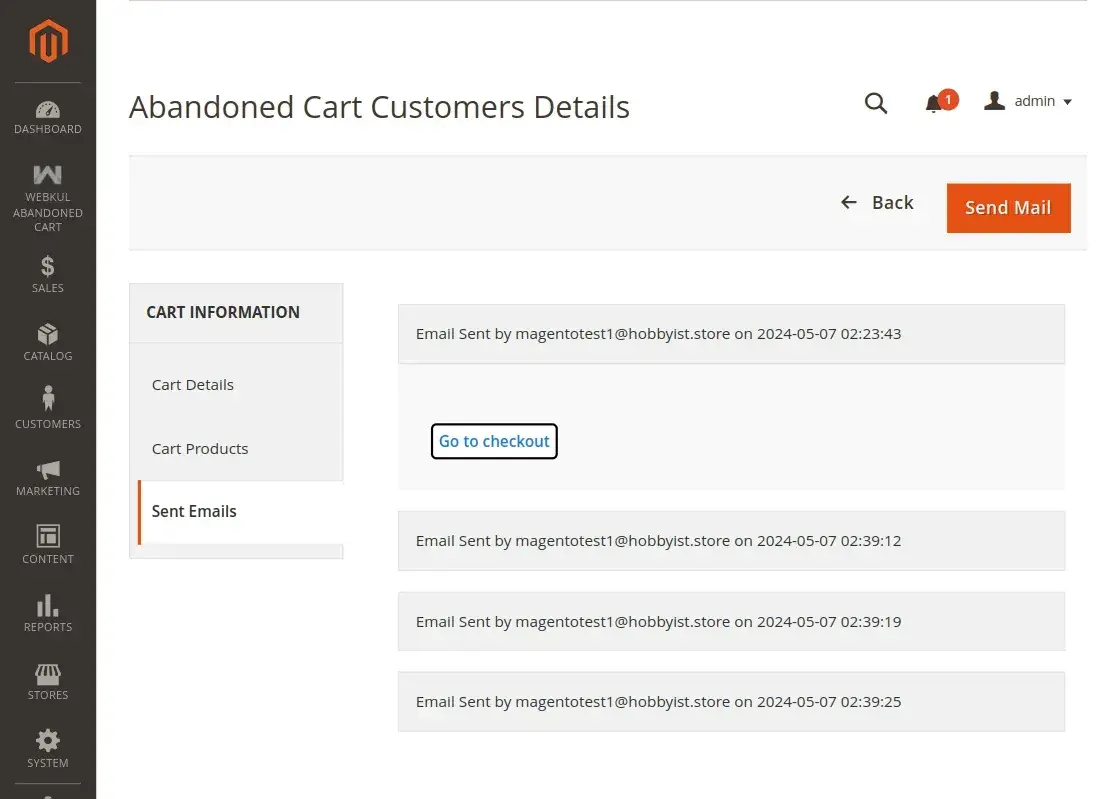Open the Customers menu
The width and height of the screenshot is (1120, 799).
47,408
